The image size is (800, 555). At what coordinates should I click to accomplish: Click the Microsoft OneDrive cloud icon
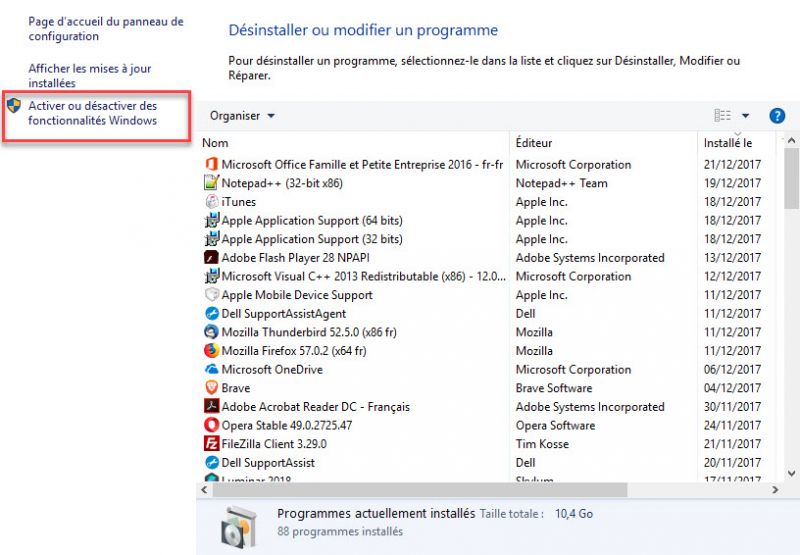coord(211,369)
